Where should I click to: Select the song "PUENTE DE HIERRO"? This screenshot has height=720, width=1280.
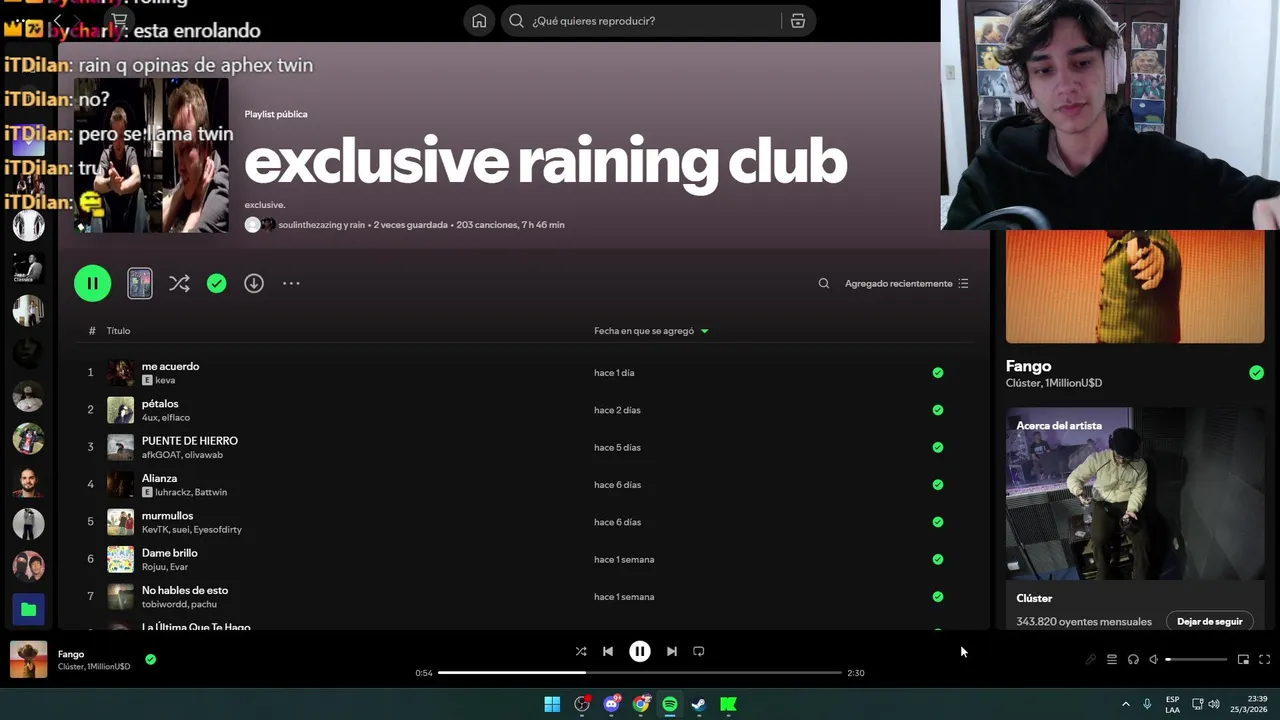click(189, 441)
